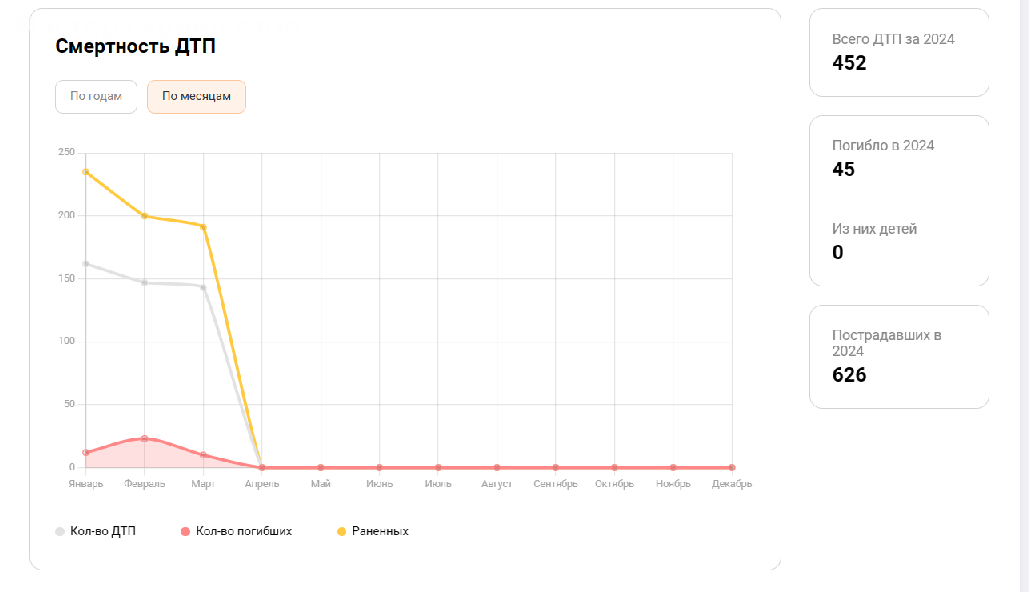Click the Смертность ДТП chart heading

[135, 46]
